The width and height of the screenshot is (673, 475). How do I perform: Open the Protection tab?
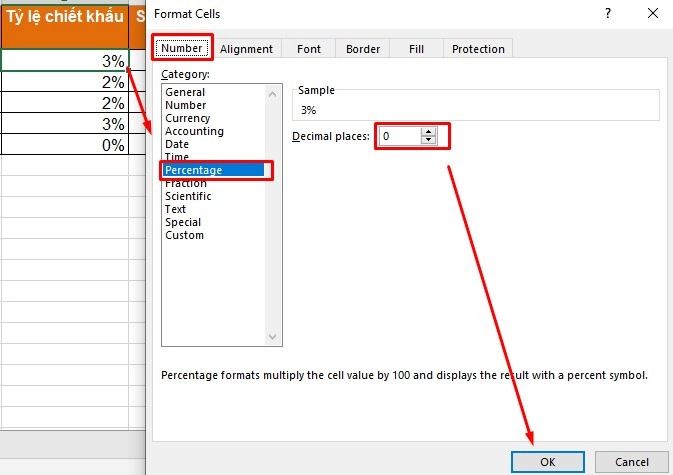[x=478, y=49]
